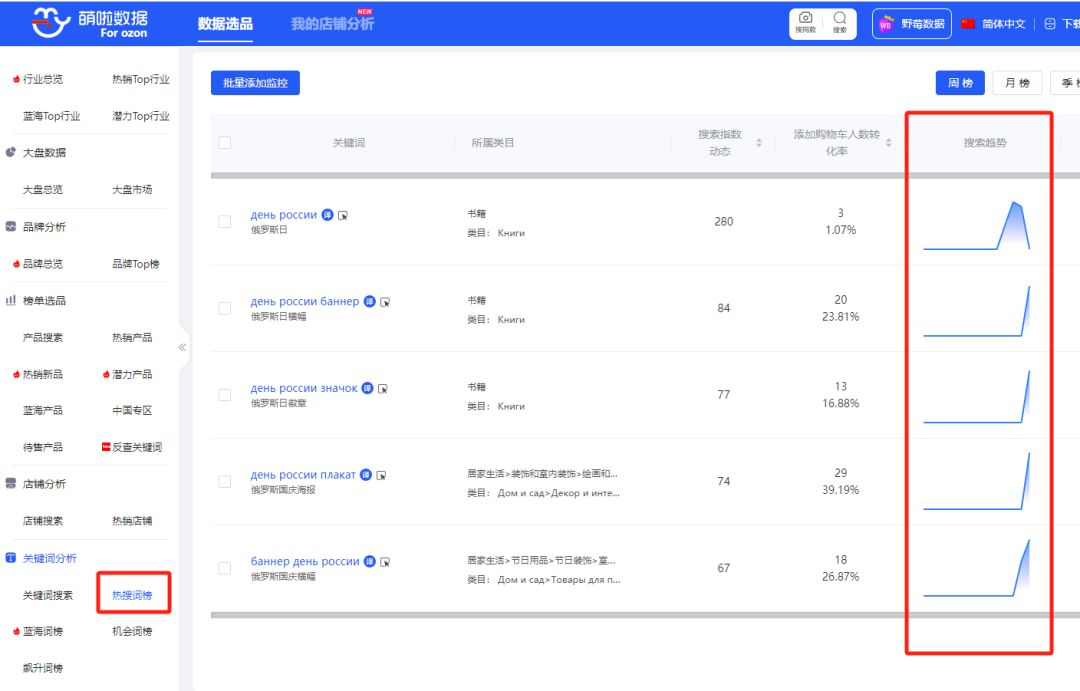
Task: Select 热搜词榜 in sidebar
Action: [x=132, y=595]
